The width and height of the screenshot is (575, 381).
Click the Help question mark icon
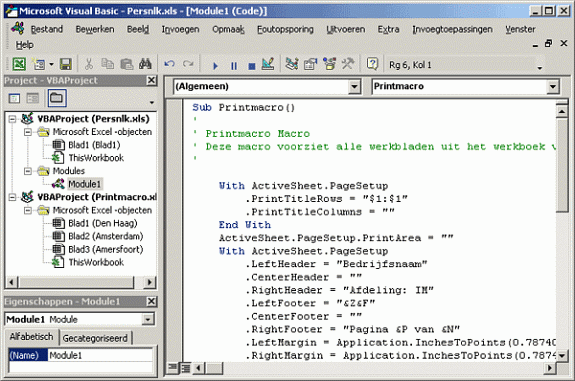tap(372, 65)
